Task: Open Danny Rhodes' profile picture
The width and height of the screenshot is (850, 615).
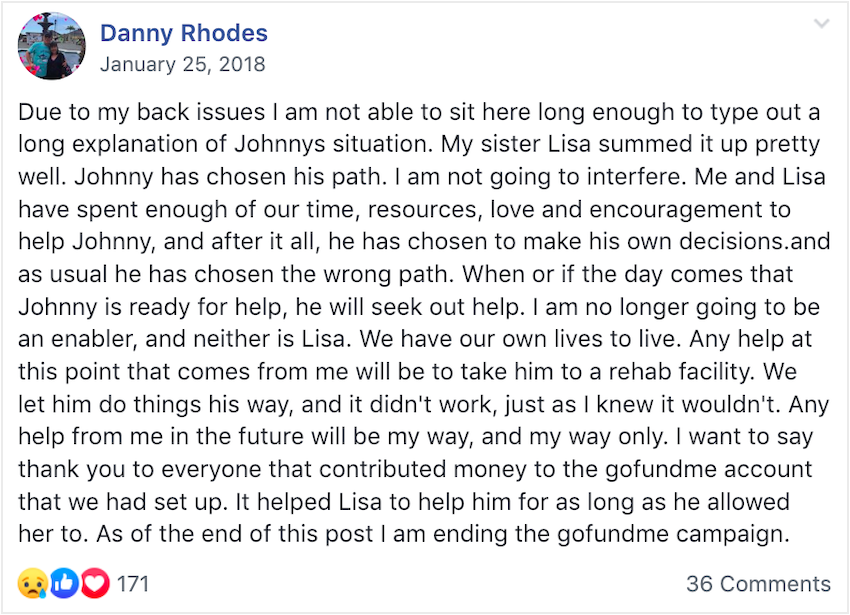Action: tap(52, 47)
